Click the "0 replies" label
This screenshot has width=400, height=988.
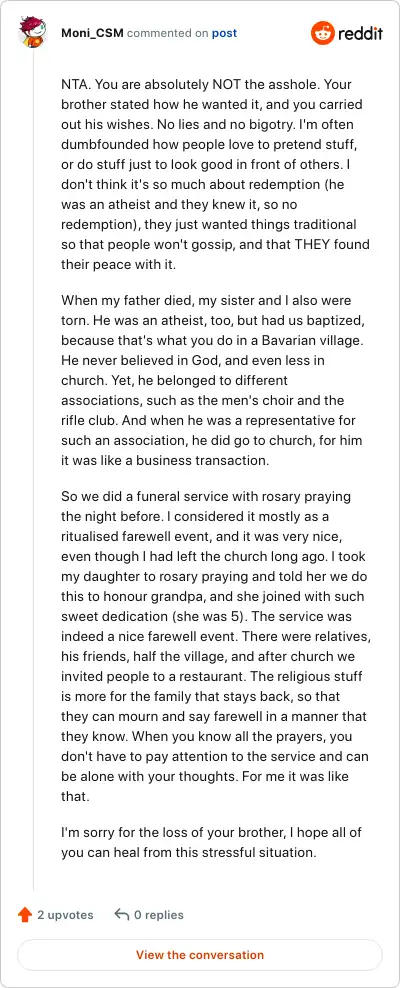[x=159, y=914]
